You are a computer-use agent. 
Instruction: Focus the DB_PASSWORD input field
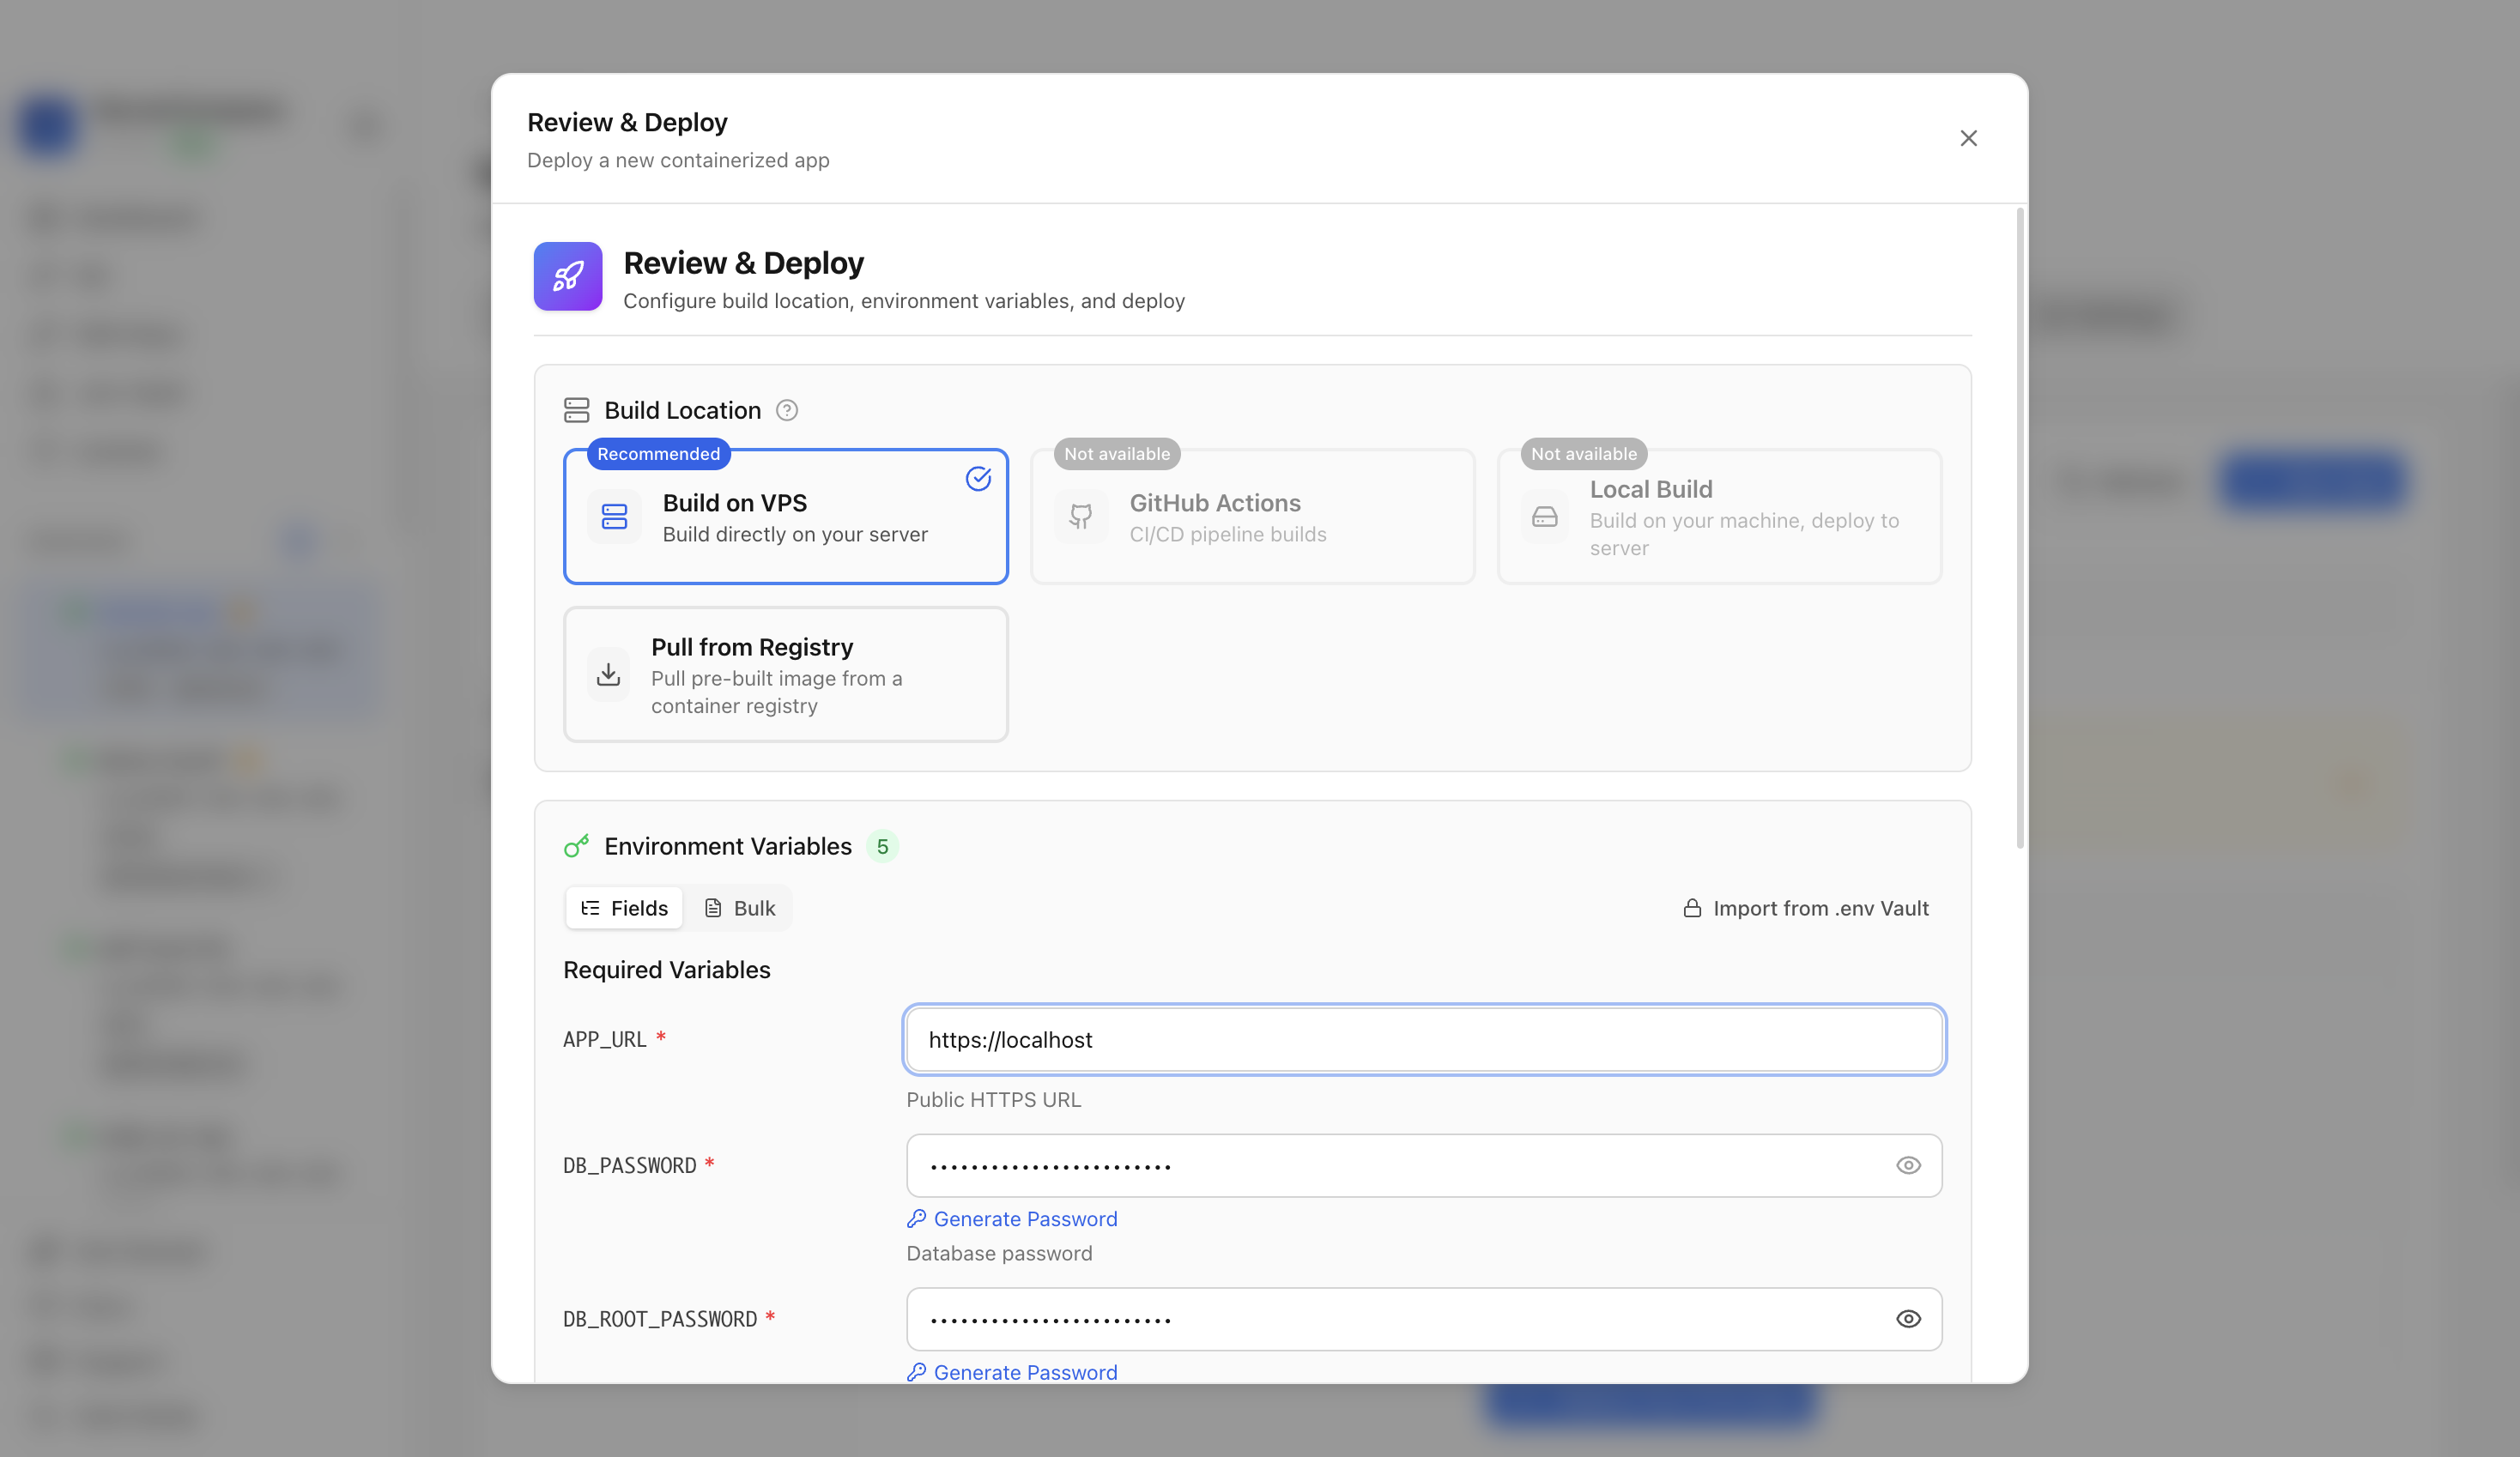(x=1424, y=1165)
